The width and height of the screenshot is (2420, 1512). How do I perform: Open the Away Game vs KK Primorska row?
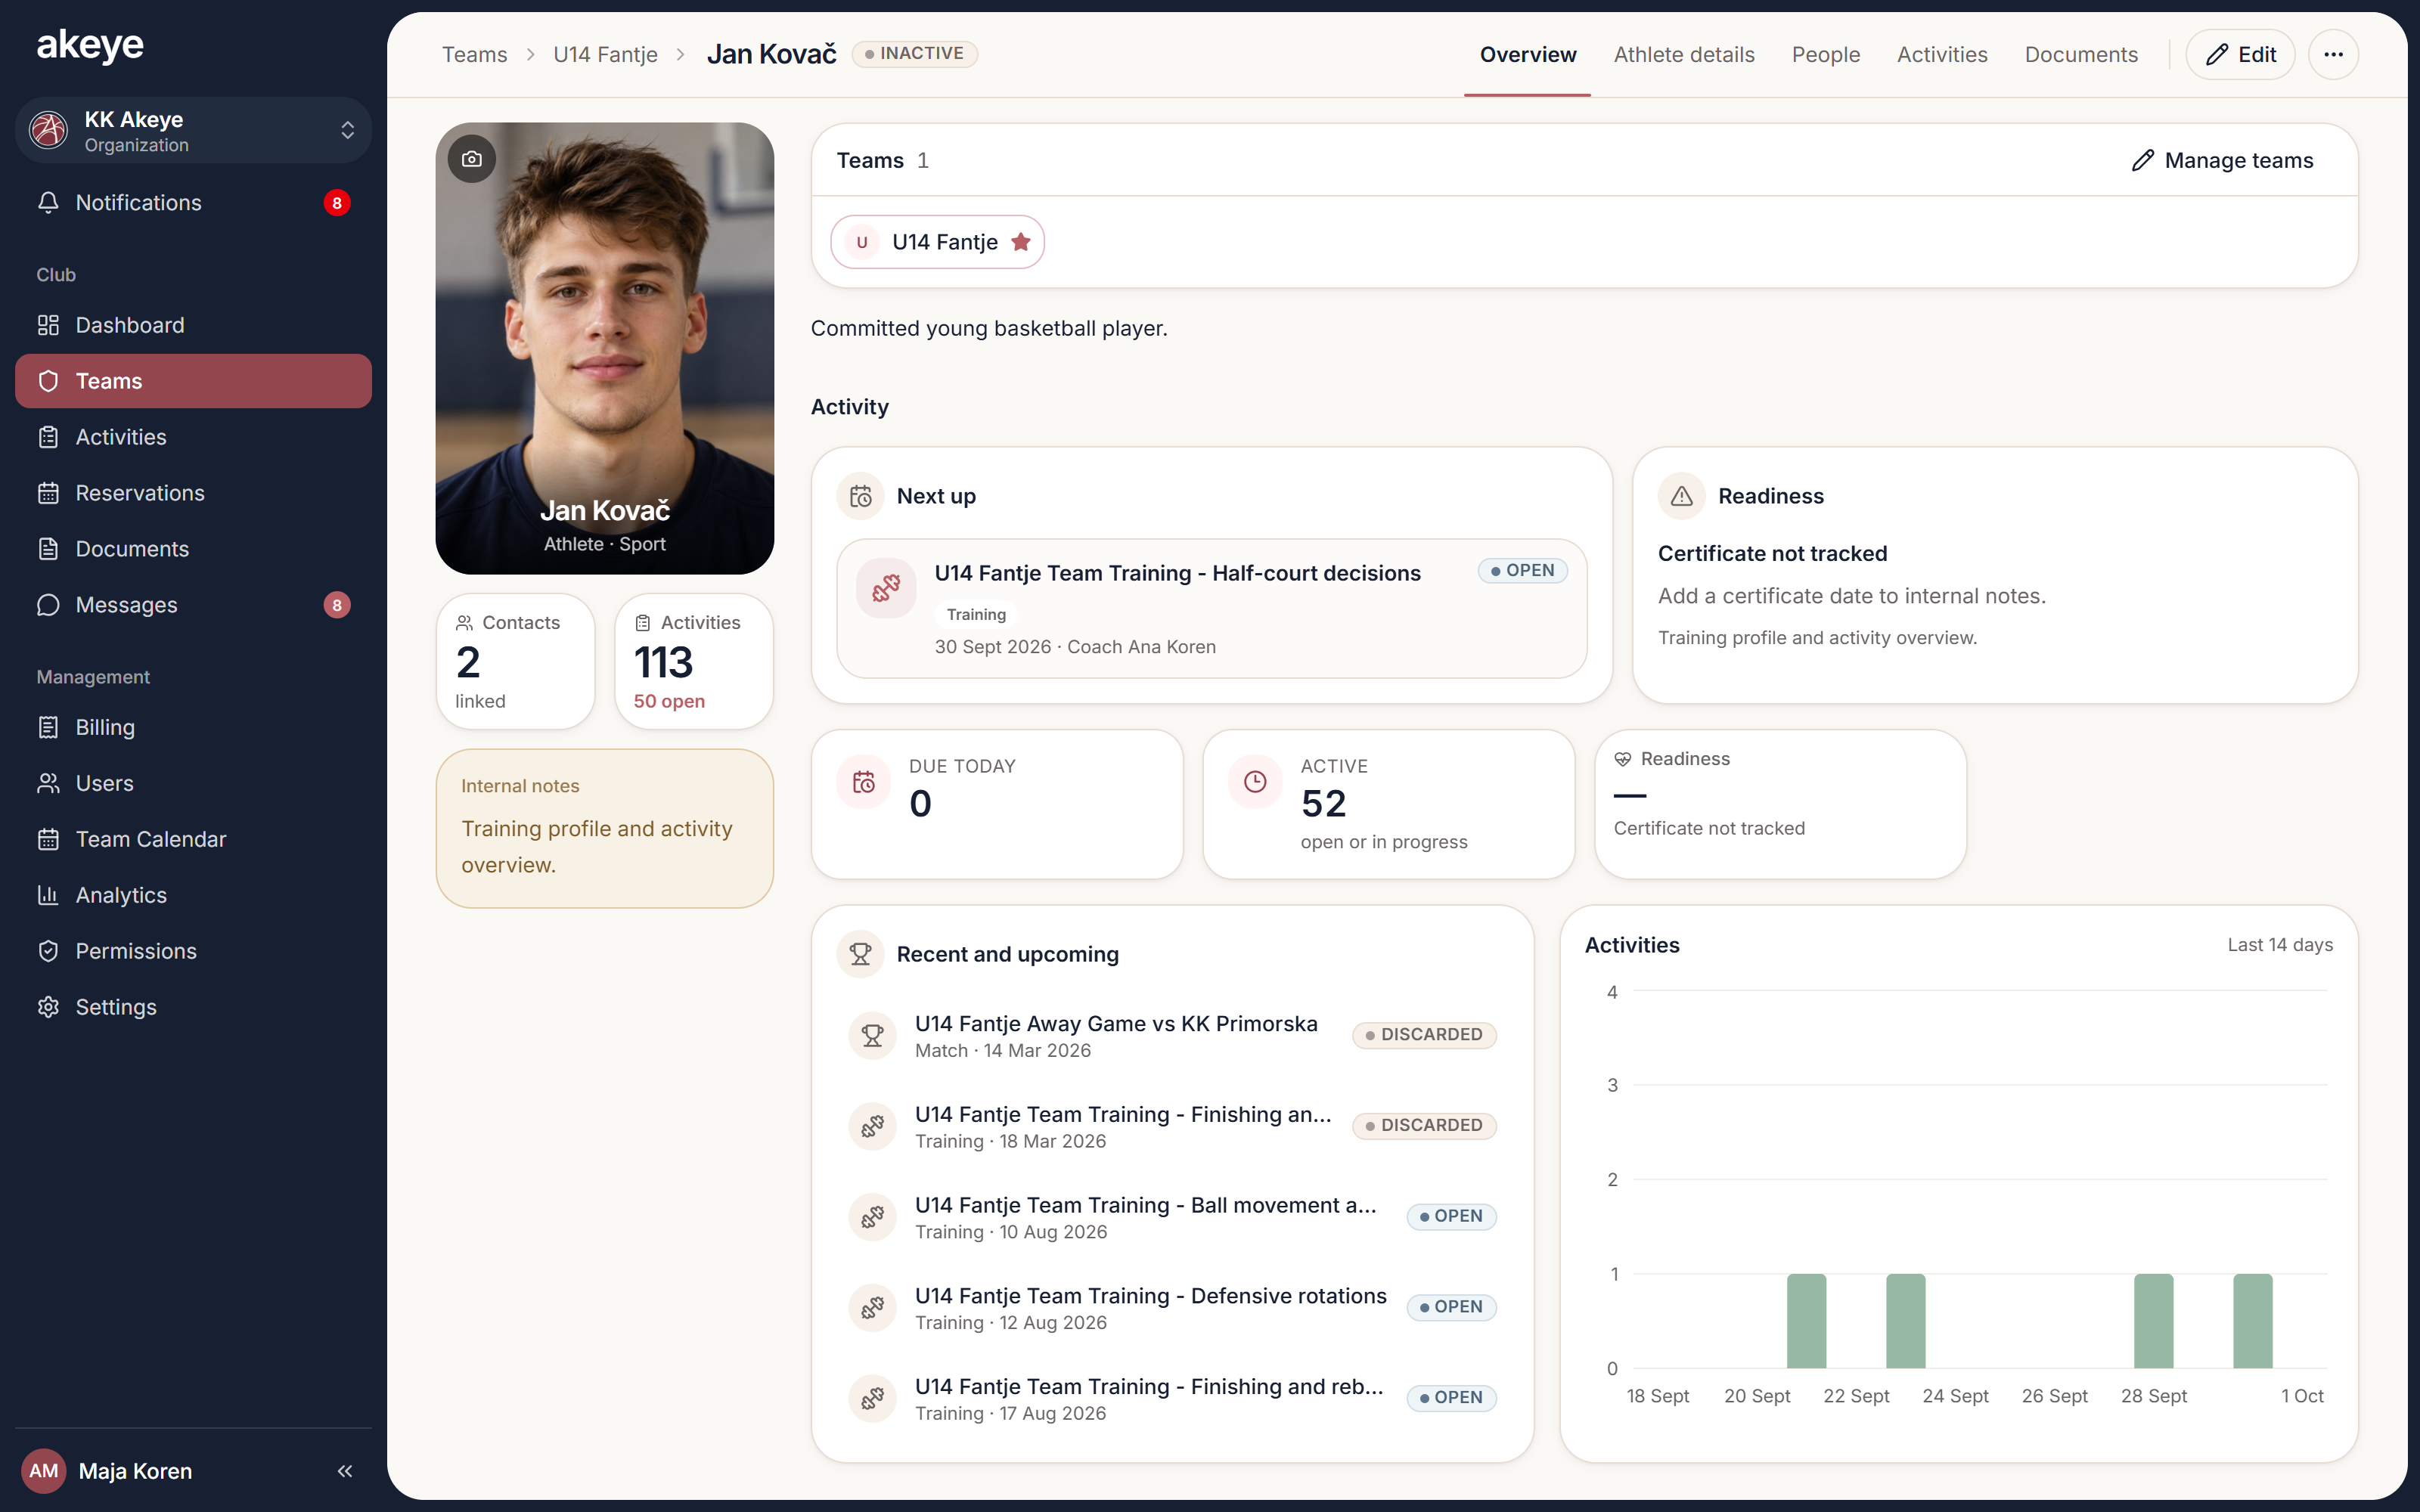(1172, 1036)
